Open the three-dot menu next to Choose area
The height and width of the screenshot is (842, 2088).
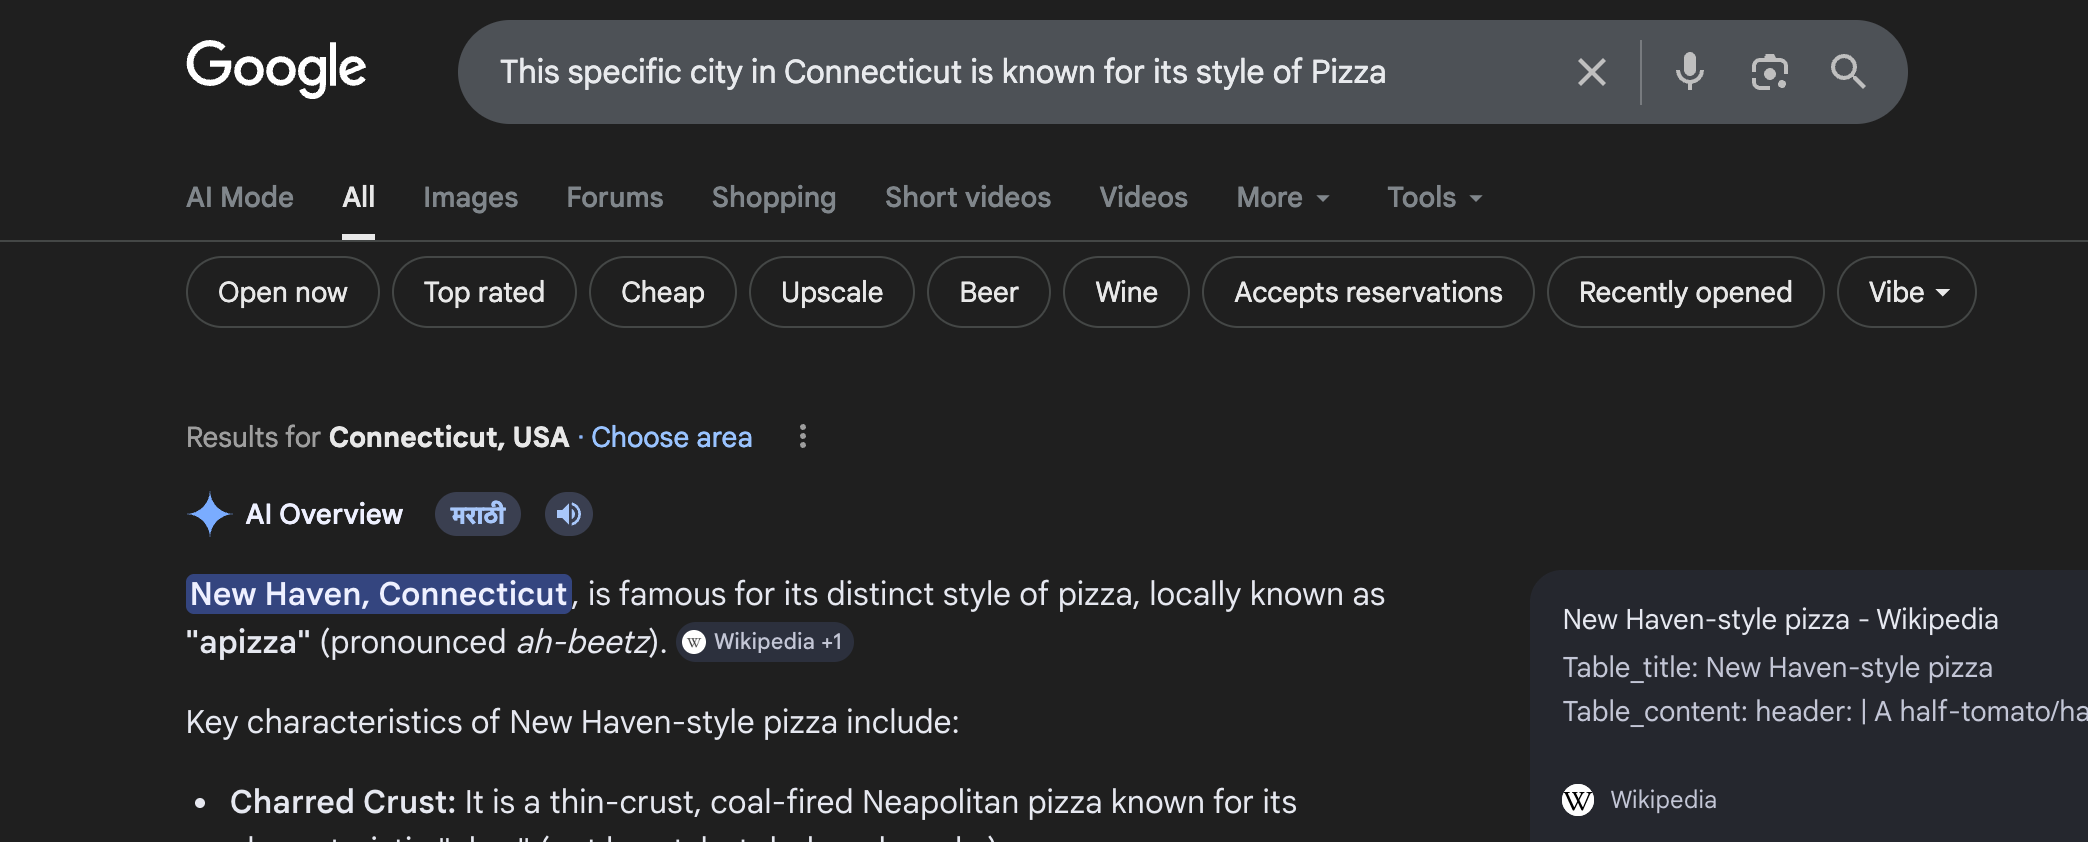pyautogui.click(x=803, y=436)
